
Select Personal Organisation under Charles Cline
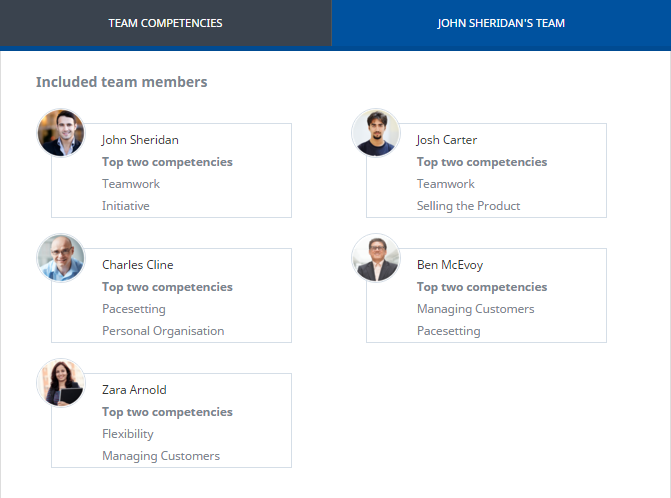[x=163, y=331]
